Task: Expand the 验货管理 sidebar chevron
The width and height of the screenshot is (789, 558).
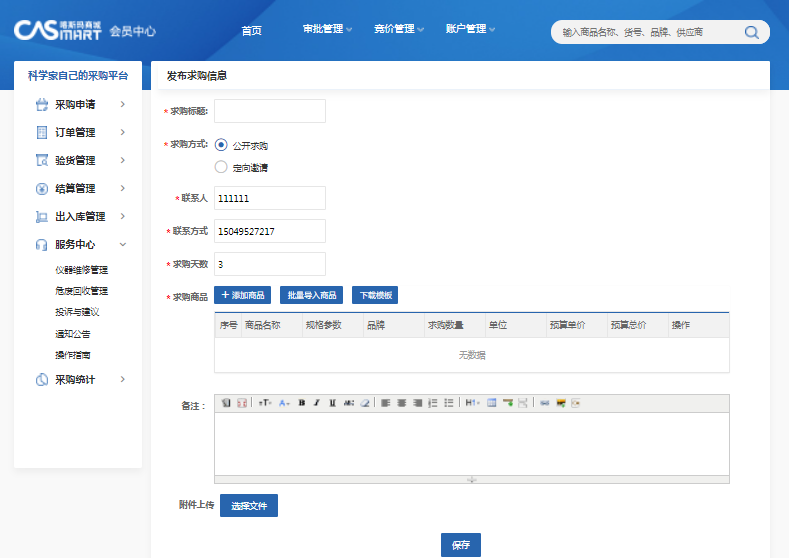Action: pos(122,160)
